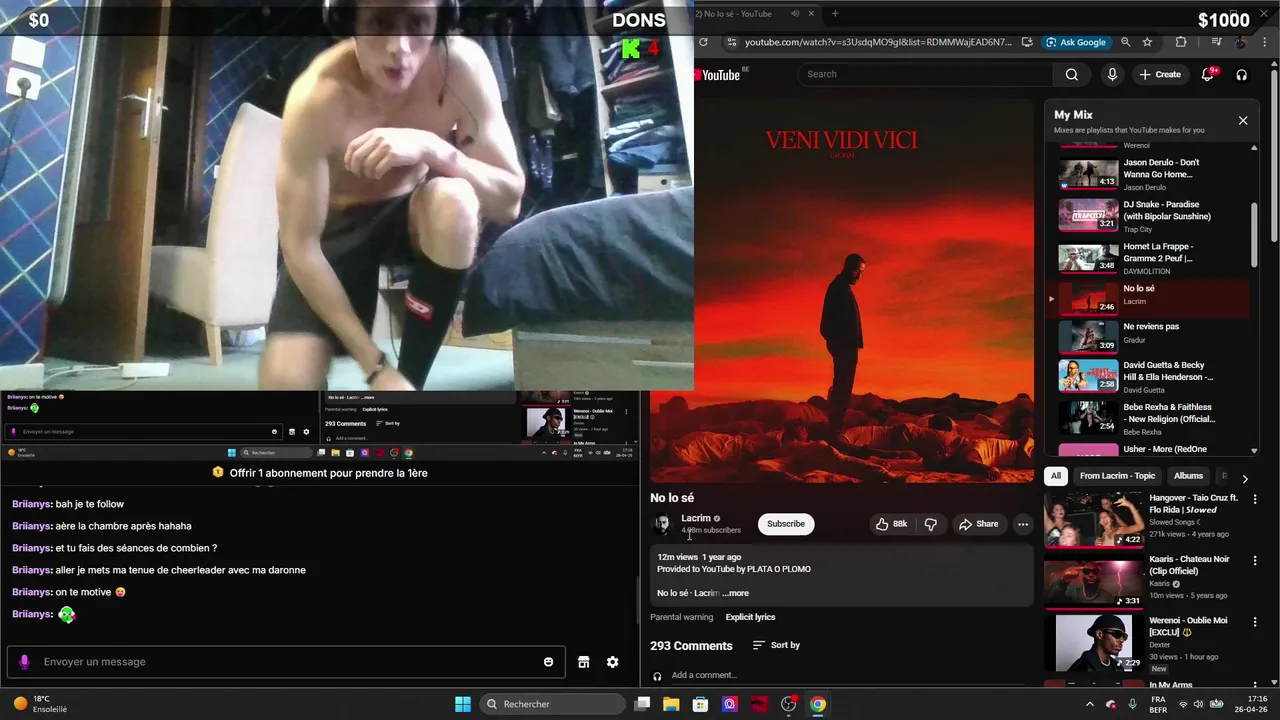The image size is (1280, 720).
Task: Click the site info icon in address bar
Action: (x=731, y=42)
